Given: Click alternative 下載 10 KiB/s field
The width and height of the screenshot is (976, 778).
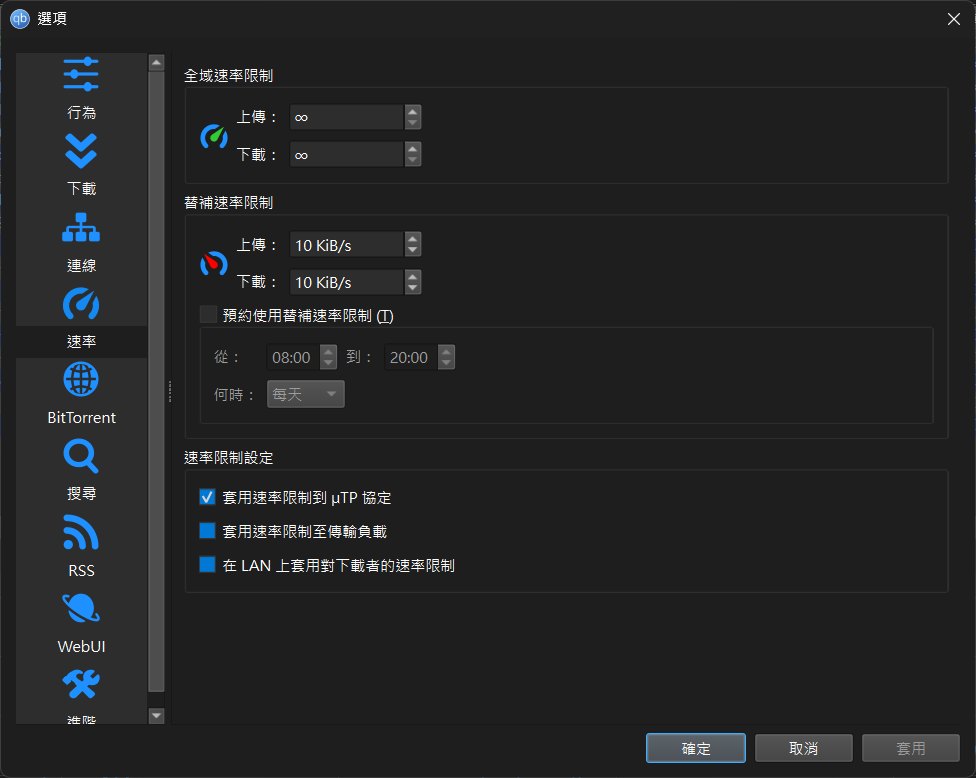Looking at the screenshot, I should [347, 282].
